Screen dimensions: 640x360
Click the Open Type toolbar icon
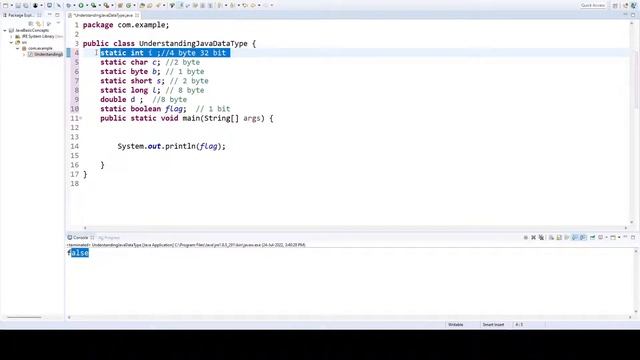(x=142, y=5)
